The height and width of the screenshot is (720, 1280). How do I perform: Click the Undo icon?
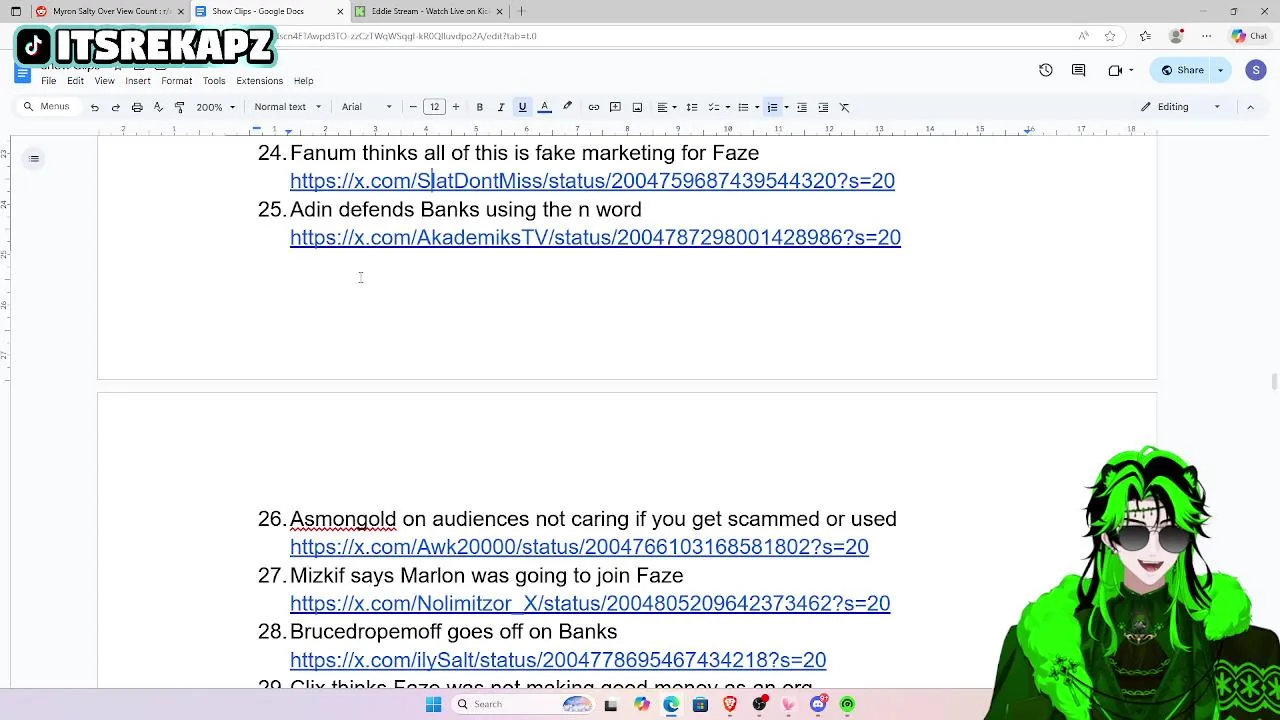[x=94, y=107]
